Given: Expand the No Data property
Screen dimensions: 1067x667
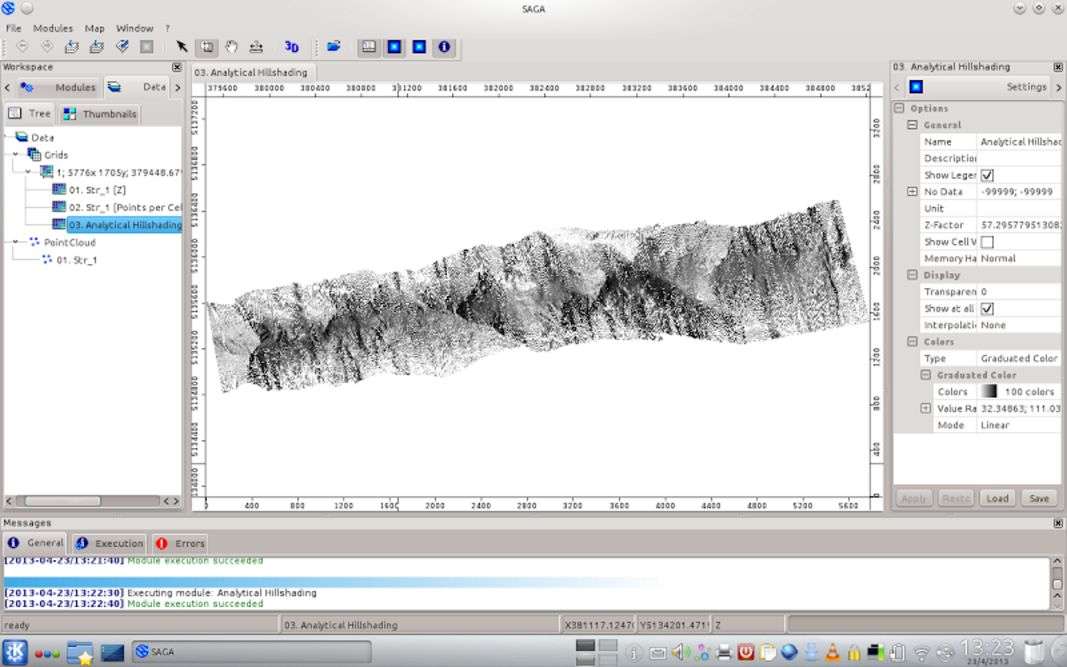Looking at the screenshot, I should click(912, 192).
